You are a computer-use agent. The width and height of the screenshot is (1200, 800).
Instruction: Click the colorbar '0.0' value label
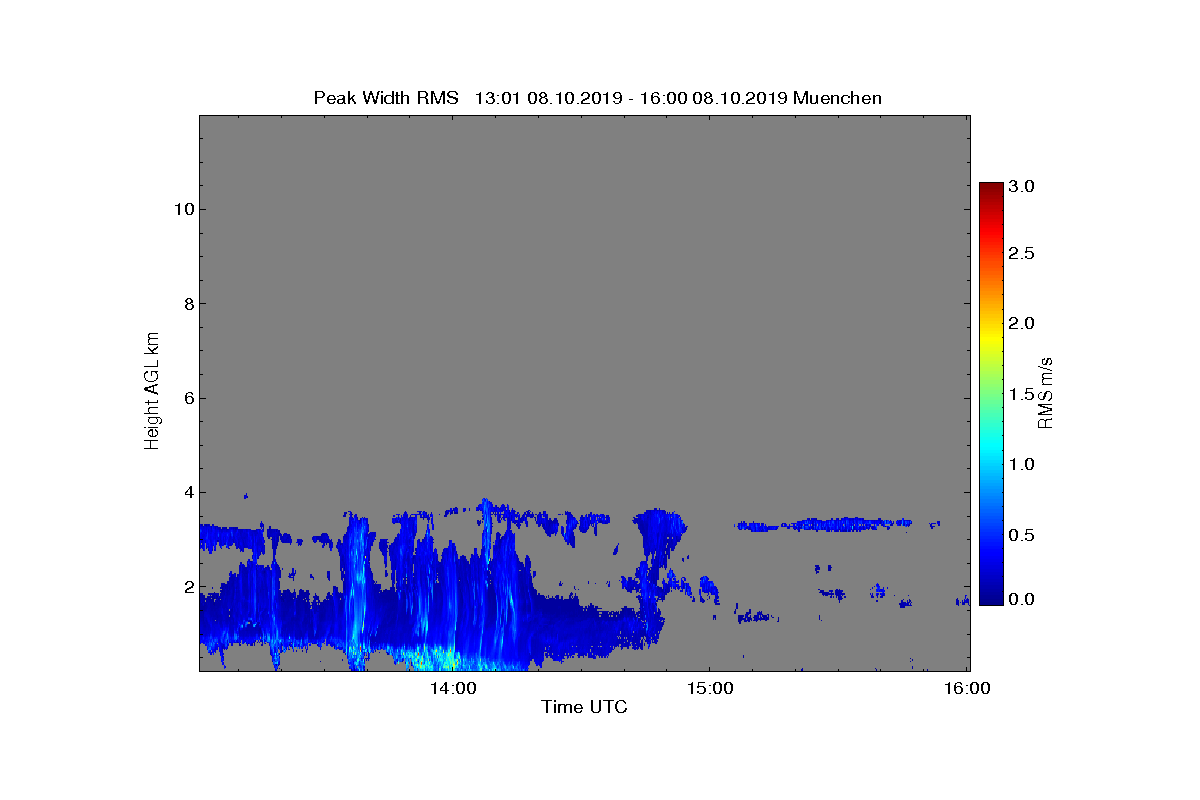[x=1020, y=599]
